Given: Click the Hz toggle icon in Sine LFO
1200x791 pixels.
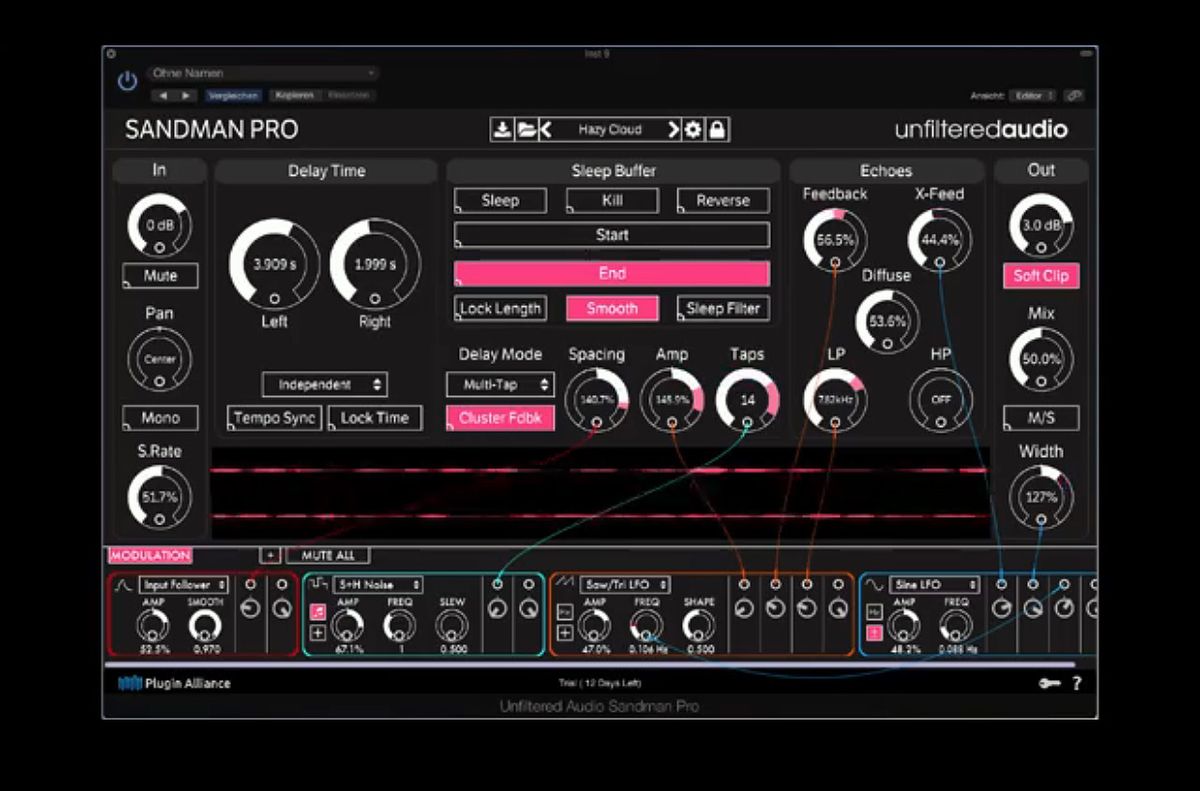Looking at the screenshot, I should pos(874,611).
